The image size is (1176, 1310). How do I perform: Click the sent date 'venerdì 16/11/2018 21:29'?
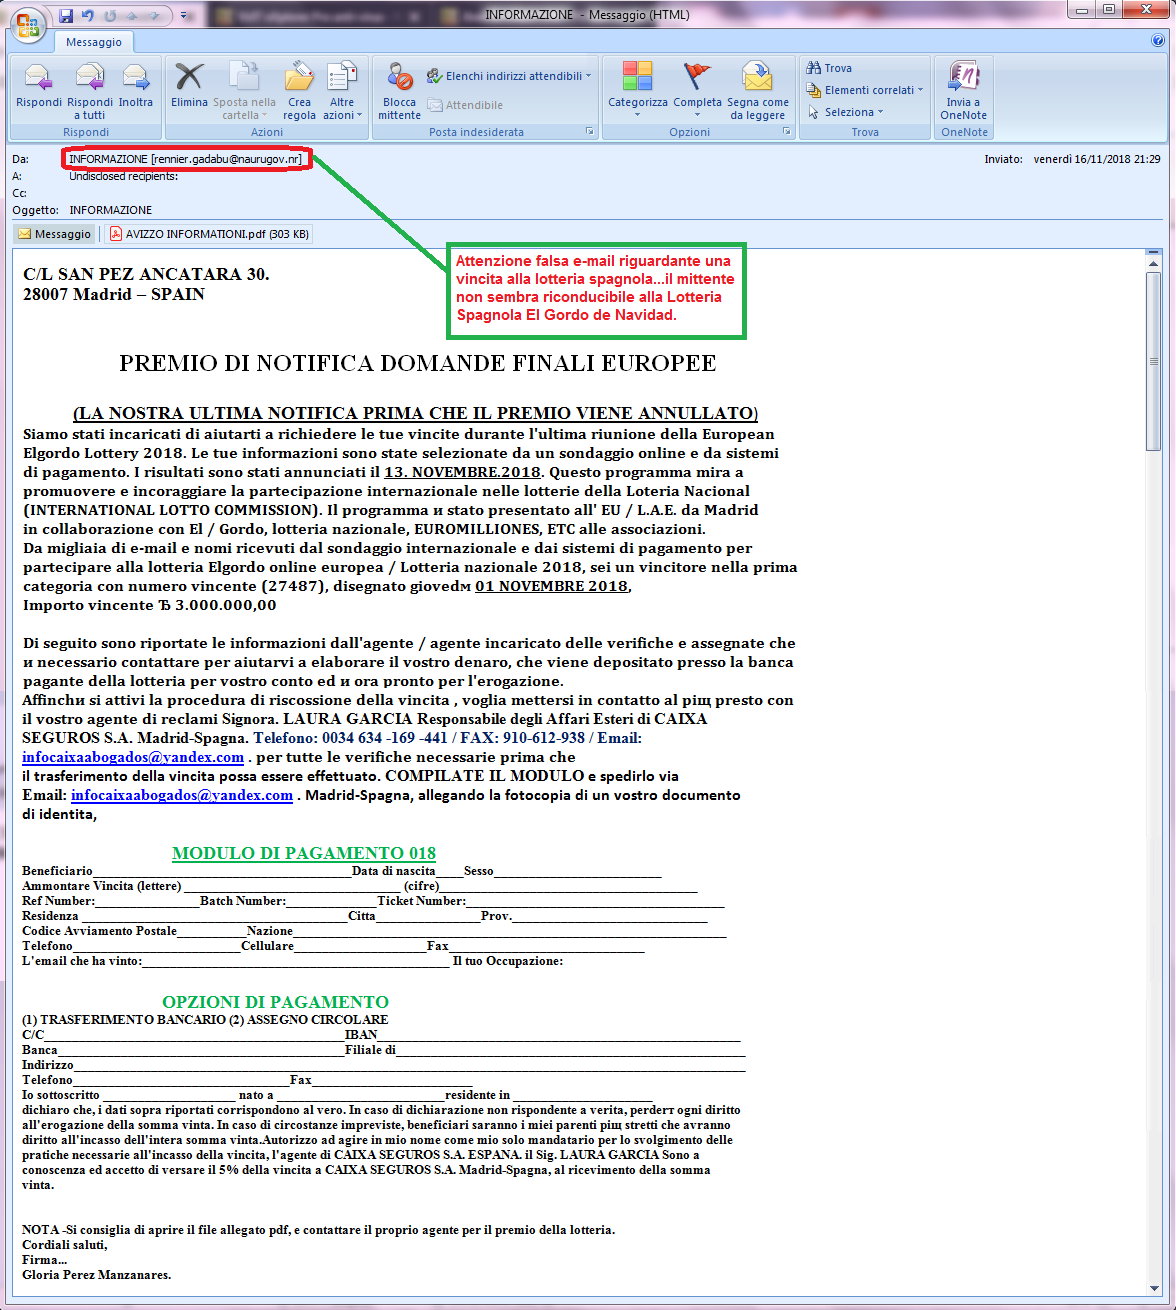pyautogui.click(x=1097, y=159)
